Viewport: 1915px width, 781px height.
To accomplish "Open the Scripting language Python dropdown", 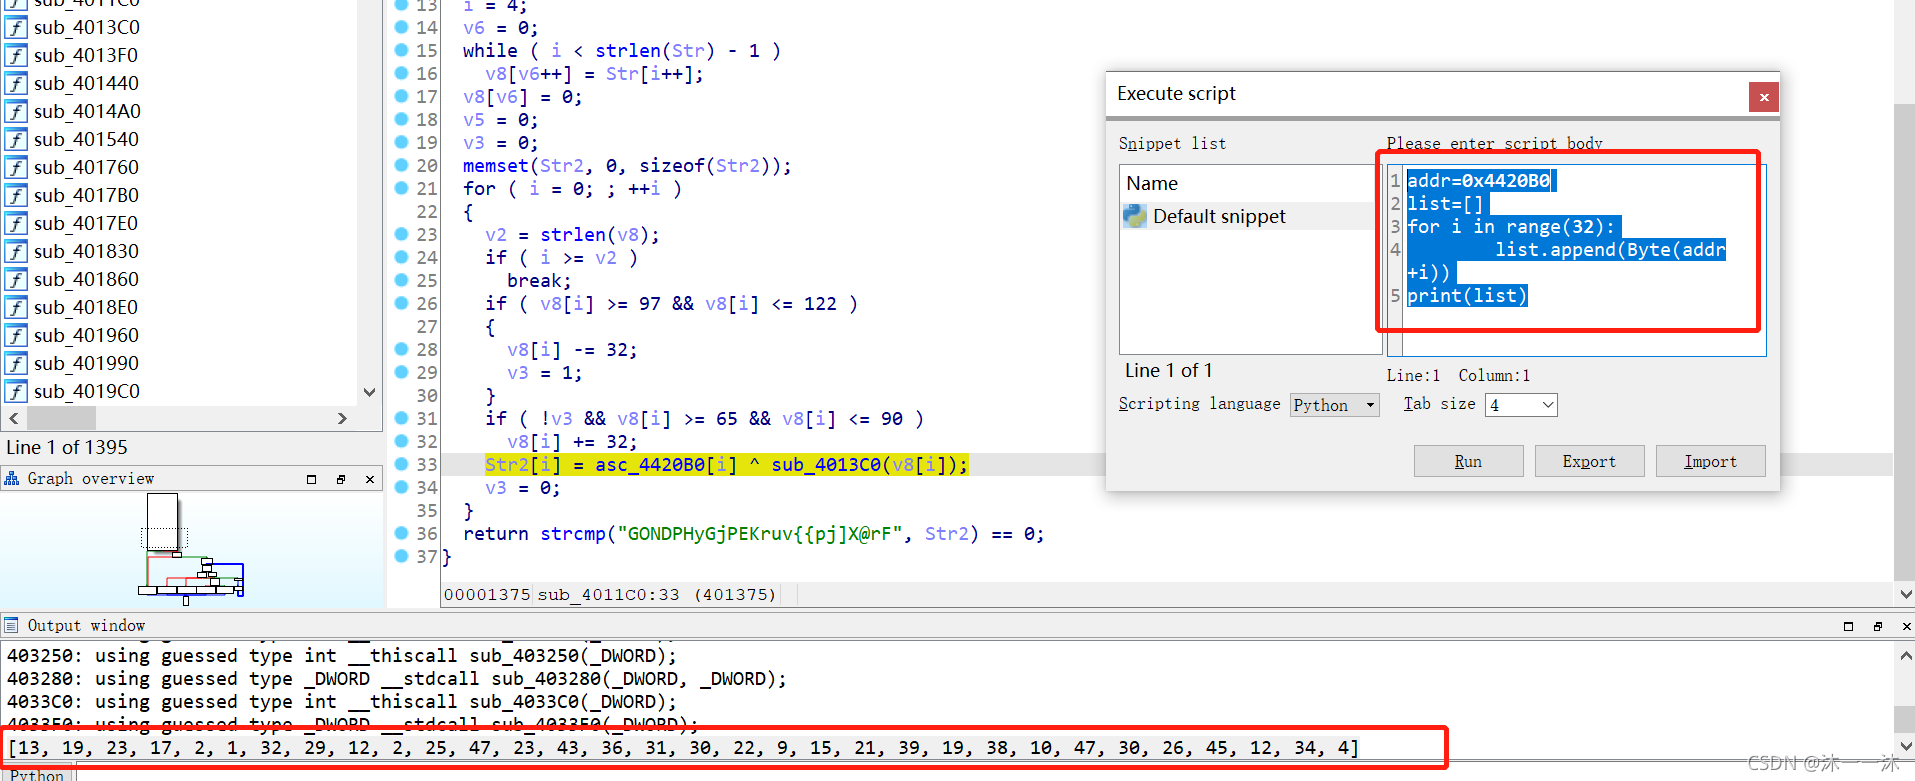I will point(1334,405).
